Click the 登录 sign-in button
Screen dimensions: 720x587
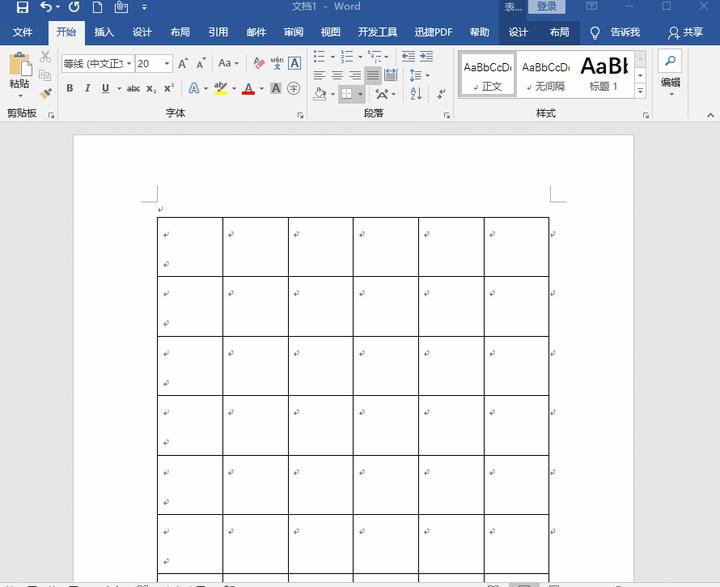546,6
